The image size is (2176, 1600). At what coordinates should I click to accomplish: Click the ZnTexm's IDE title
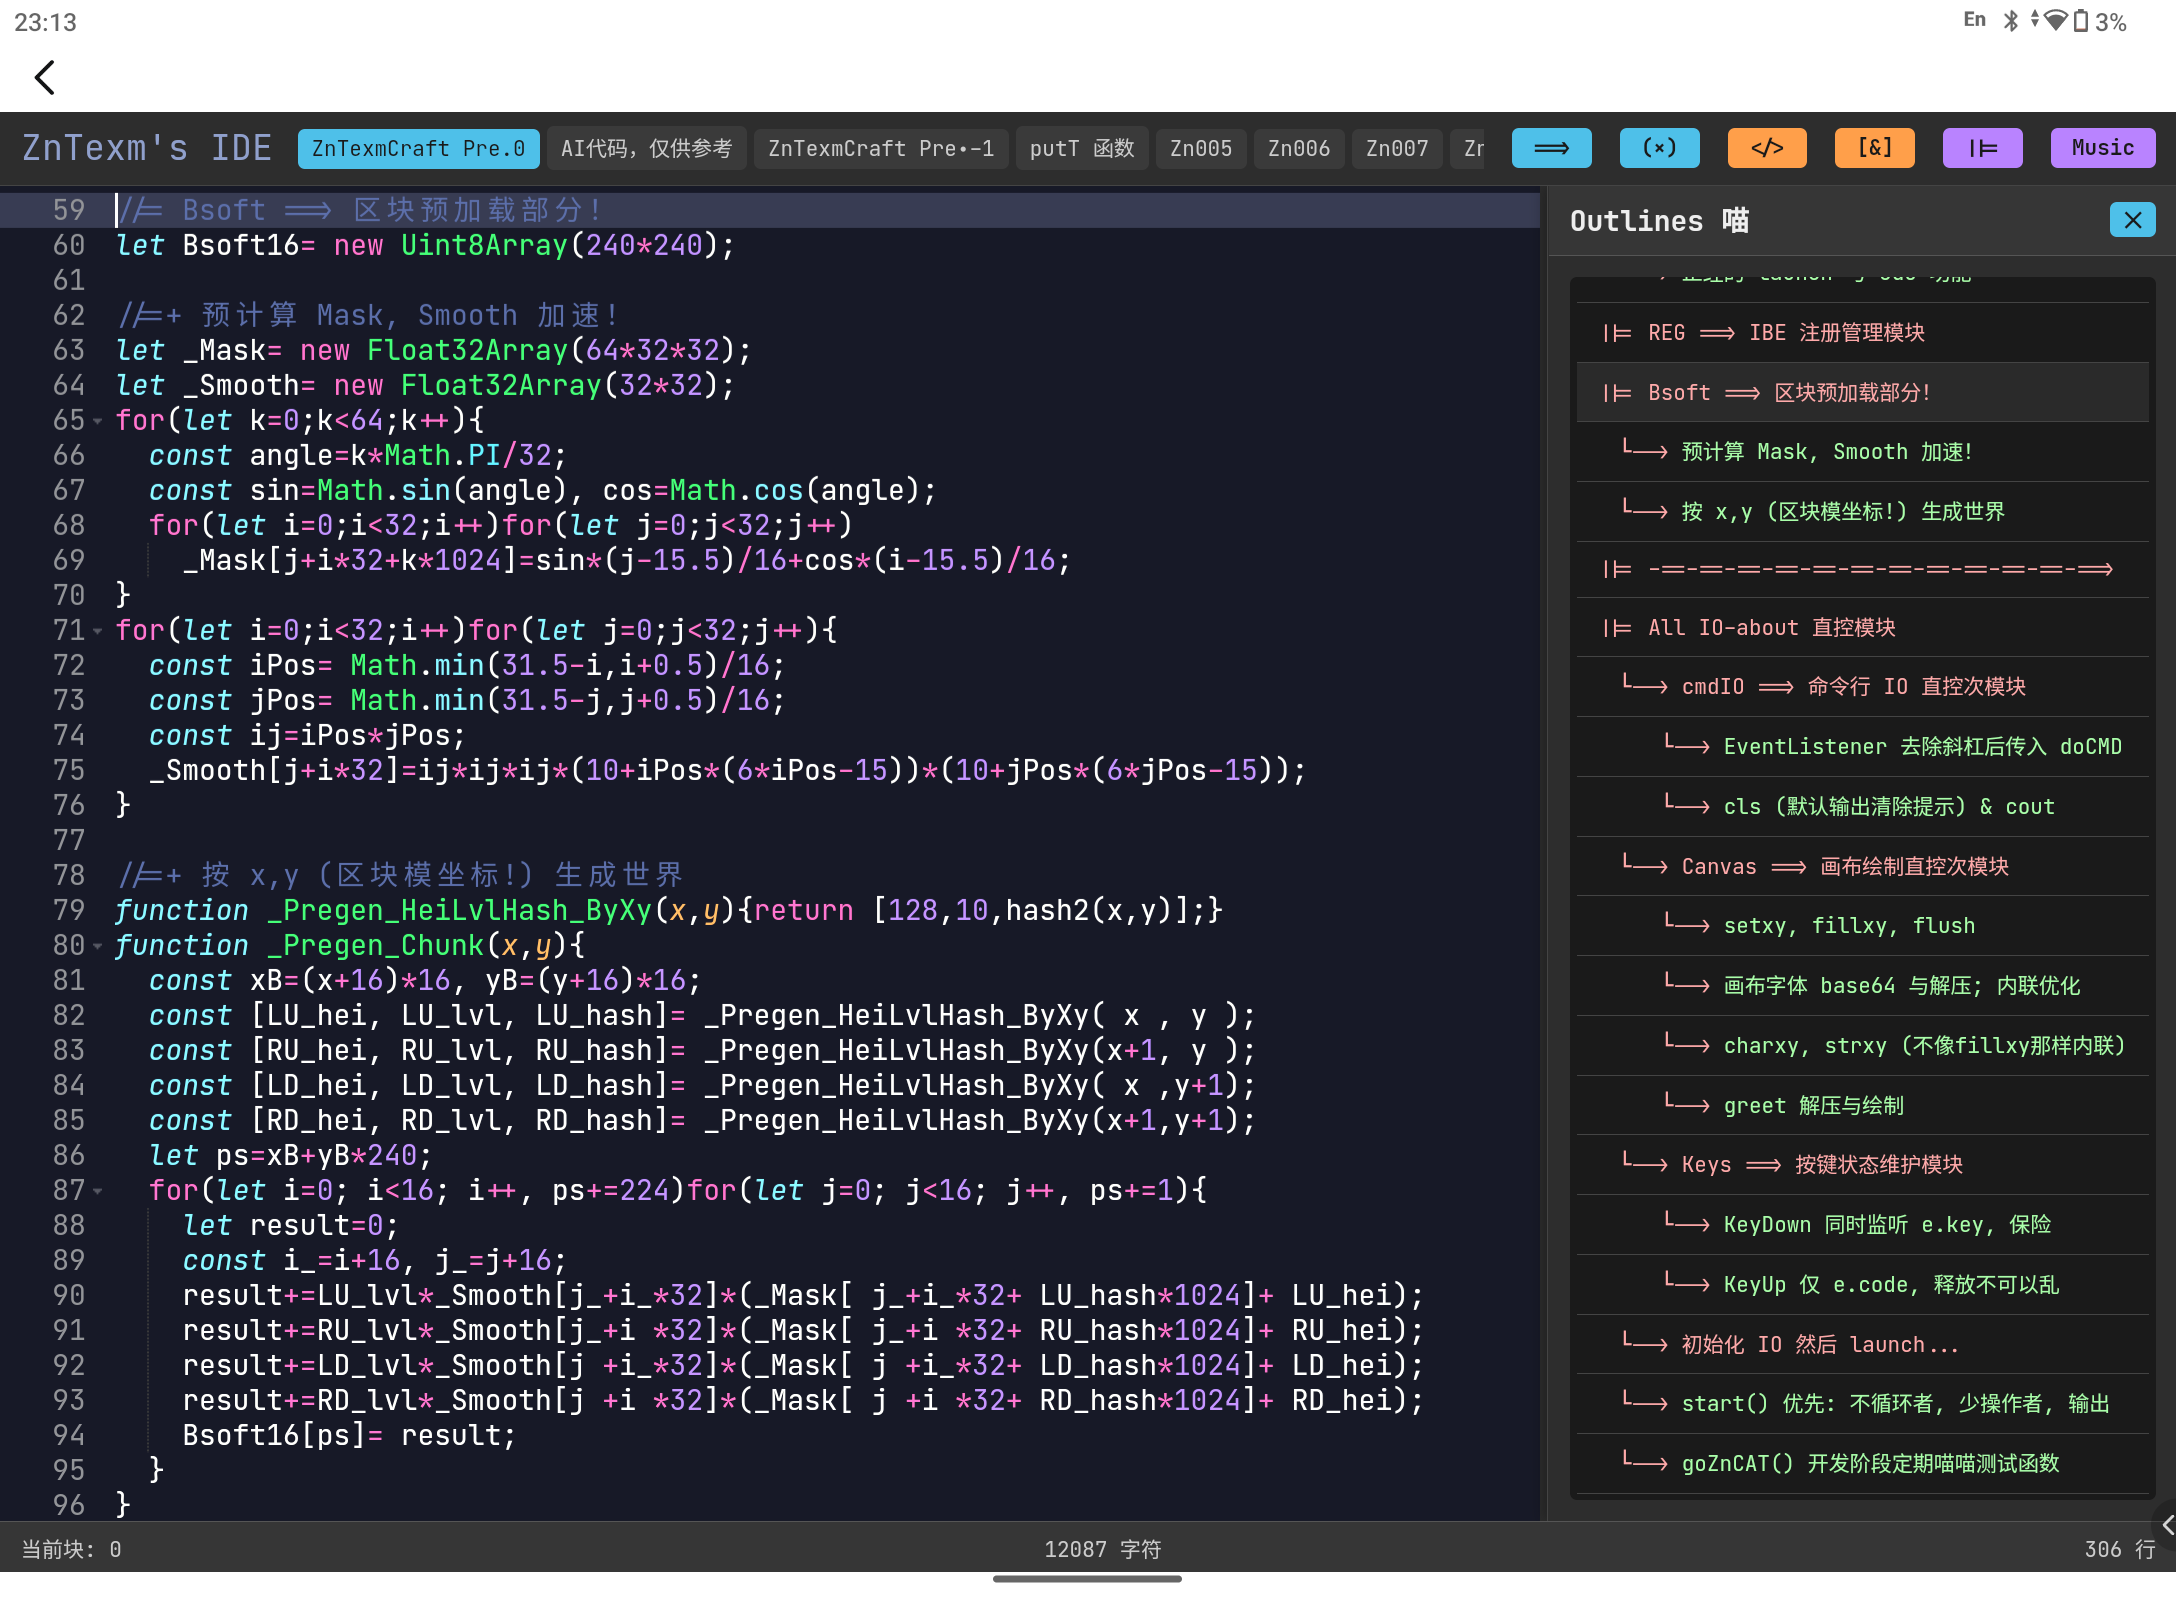pyautogui.click(x=147, y=148)
